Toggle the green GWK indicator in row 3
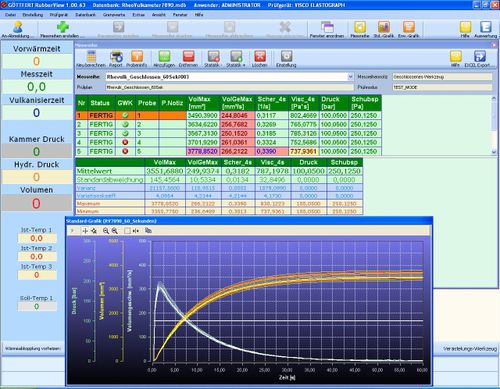 click(x=125, y=133)
